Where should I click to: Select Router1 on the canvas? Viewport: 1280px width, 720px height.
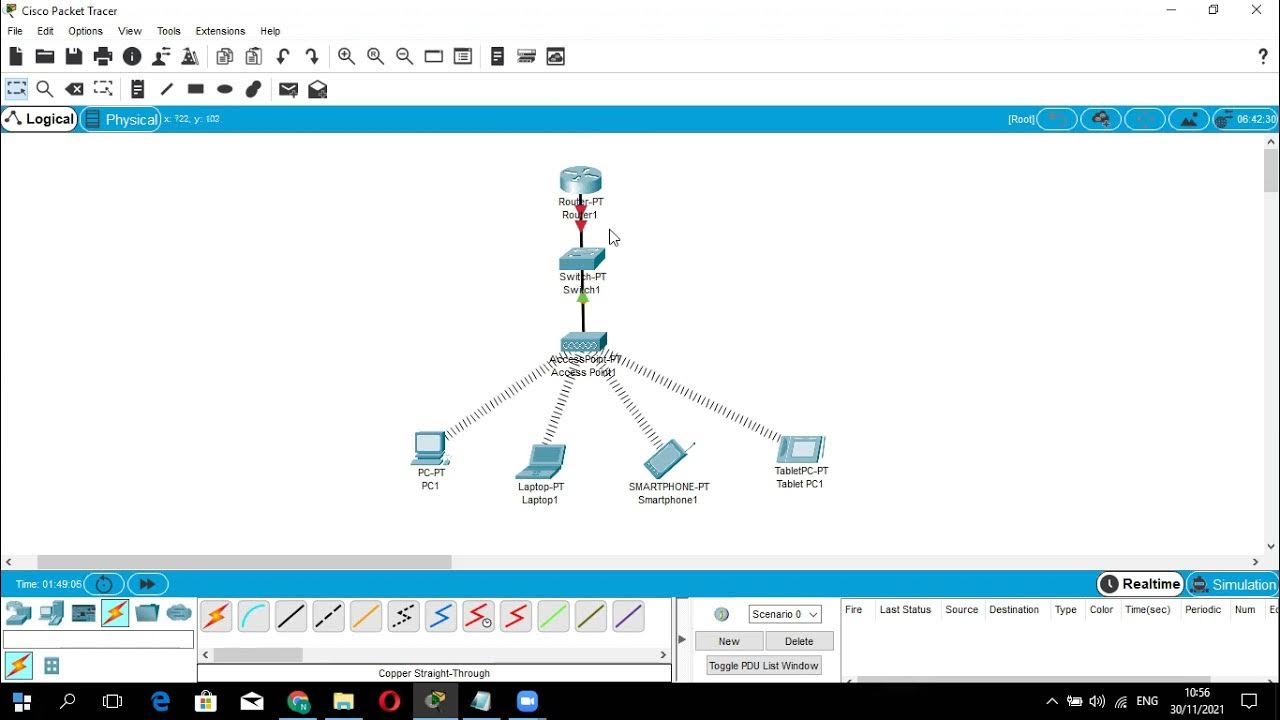click(581, 181)
